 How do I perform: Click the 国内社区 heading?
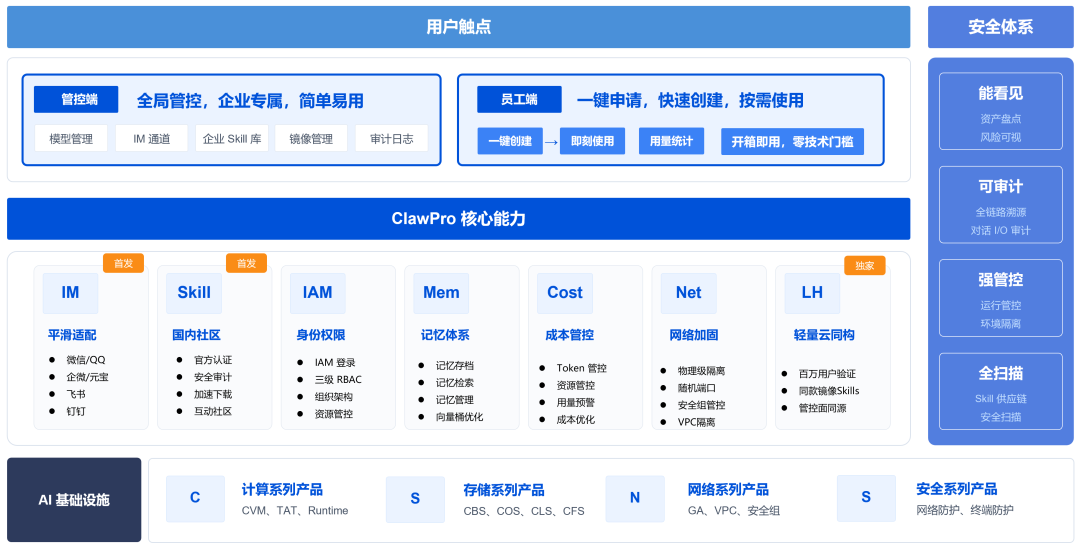click(x=196, y=335)
